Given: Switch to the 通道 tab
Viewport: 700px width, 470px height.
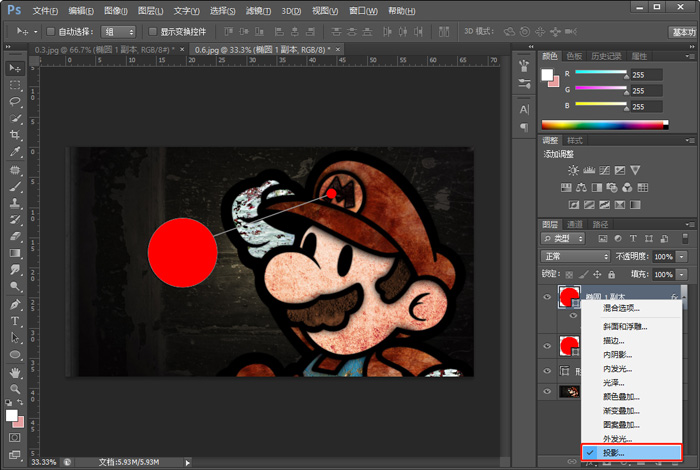Looking at the screenshot, I should [575, 225].
